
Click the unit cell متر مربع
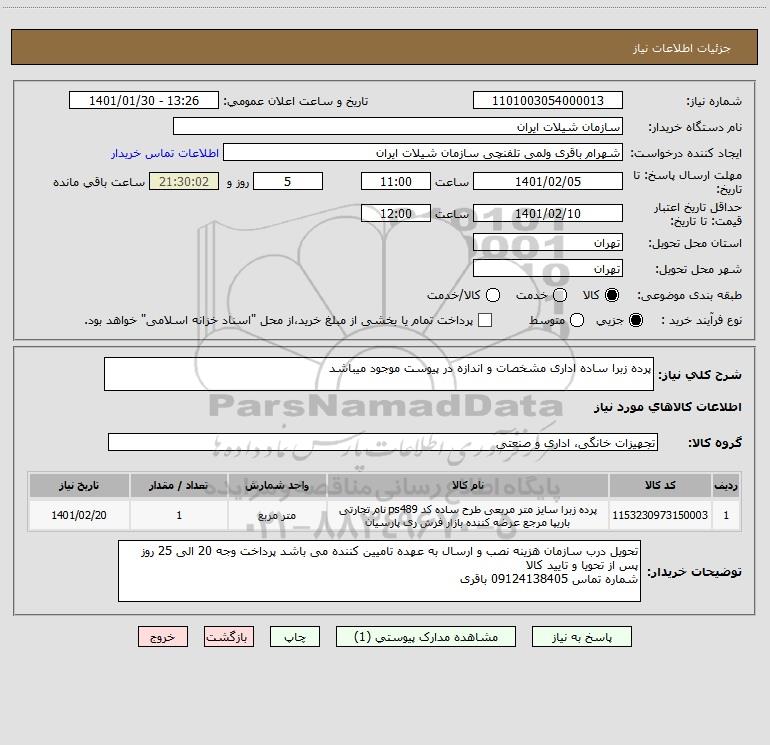click(x=277, y=515)
